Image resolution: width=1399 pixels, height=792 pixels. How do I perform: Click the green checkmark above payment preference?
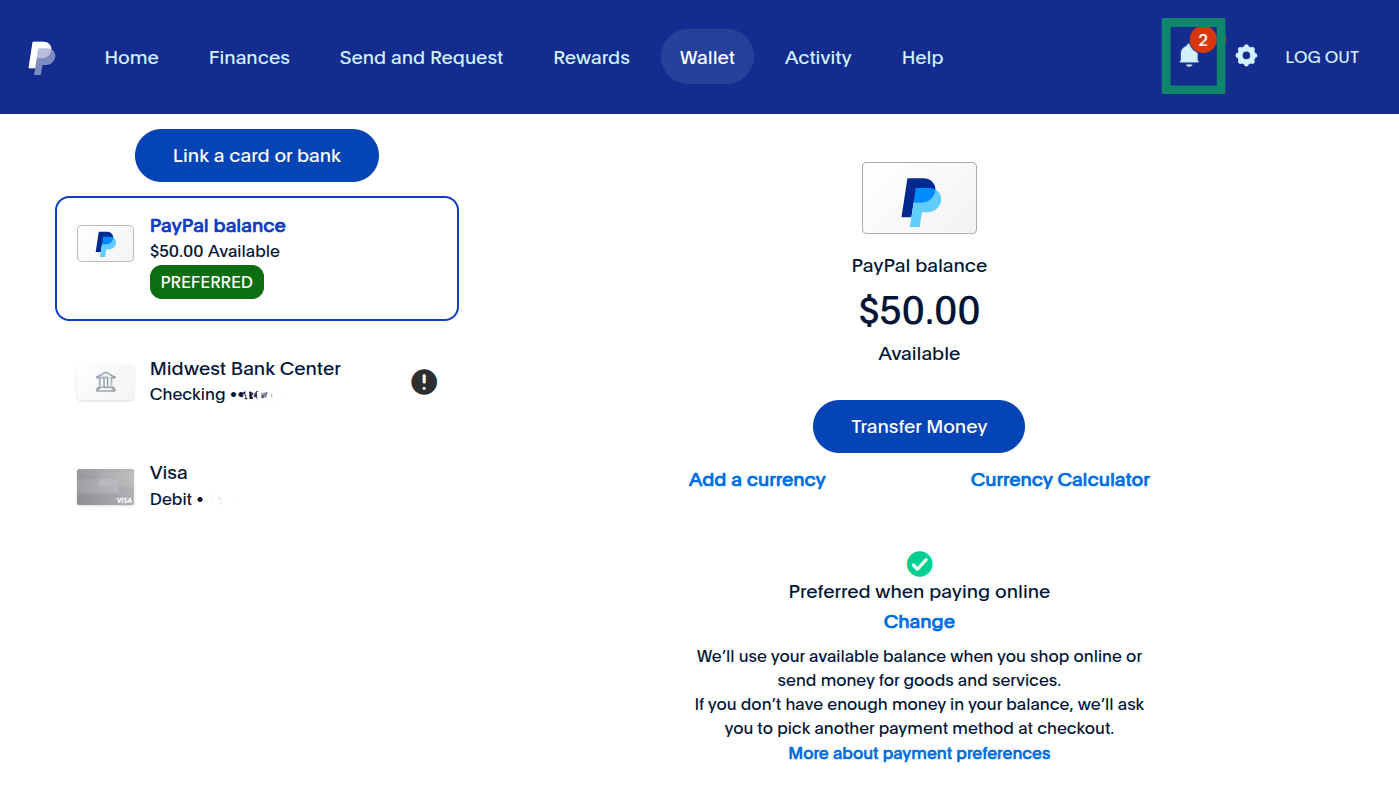point(919,563)
